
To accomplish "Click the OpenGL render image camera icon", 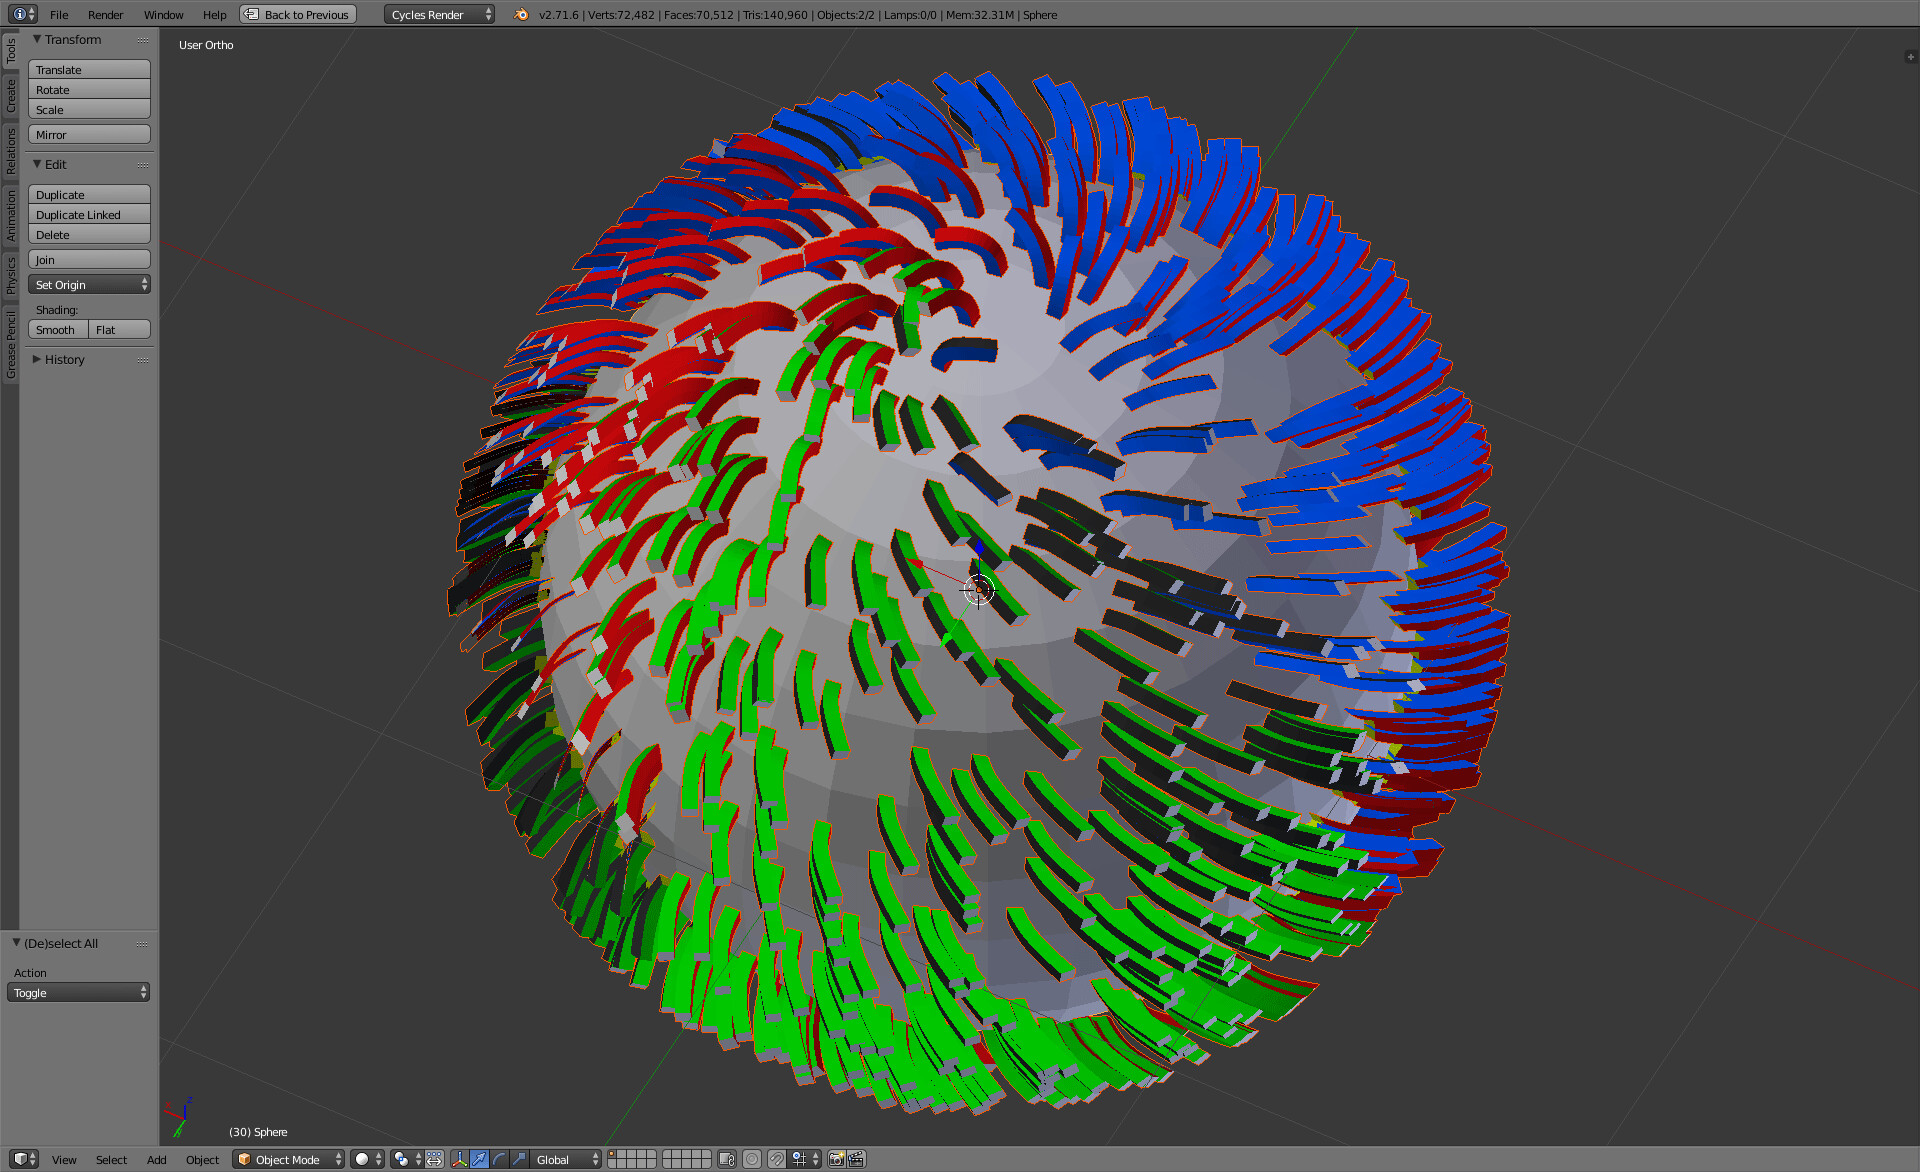I will tap(836, 1159).
